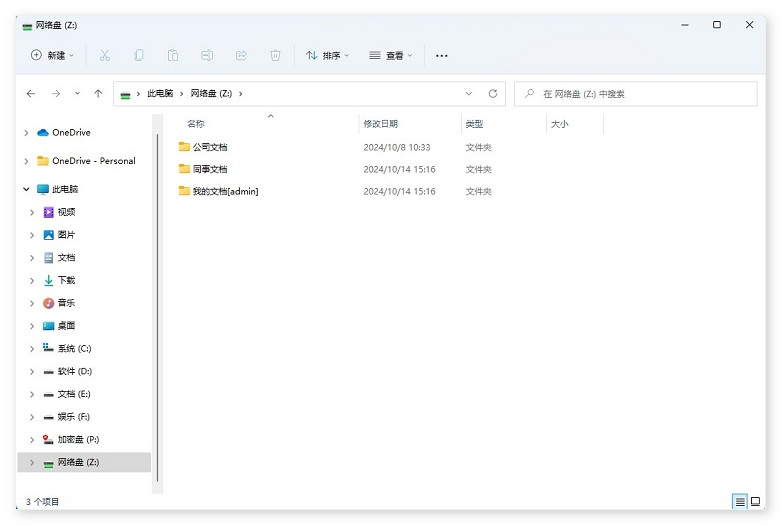Image resolution: width=782 pixels, height=526 pixels.
Task: Select OneDrive - Personal in sidebar
Action: click(x=94, y=161)
